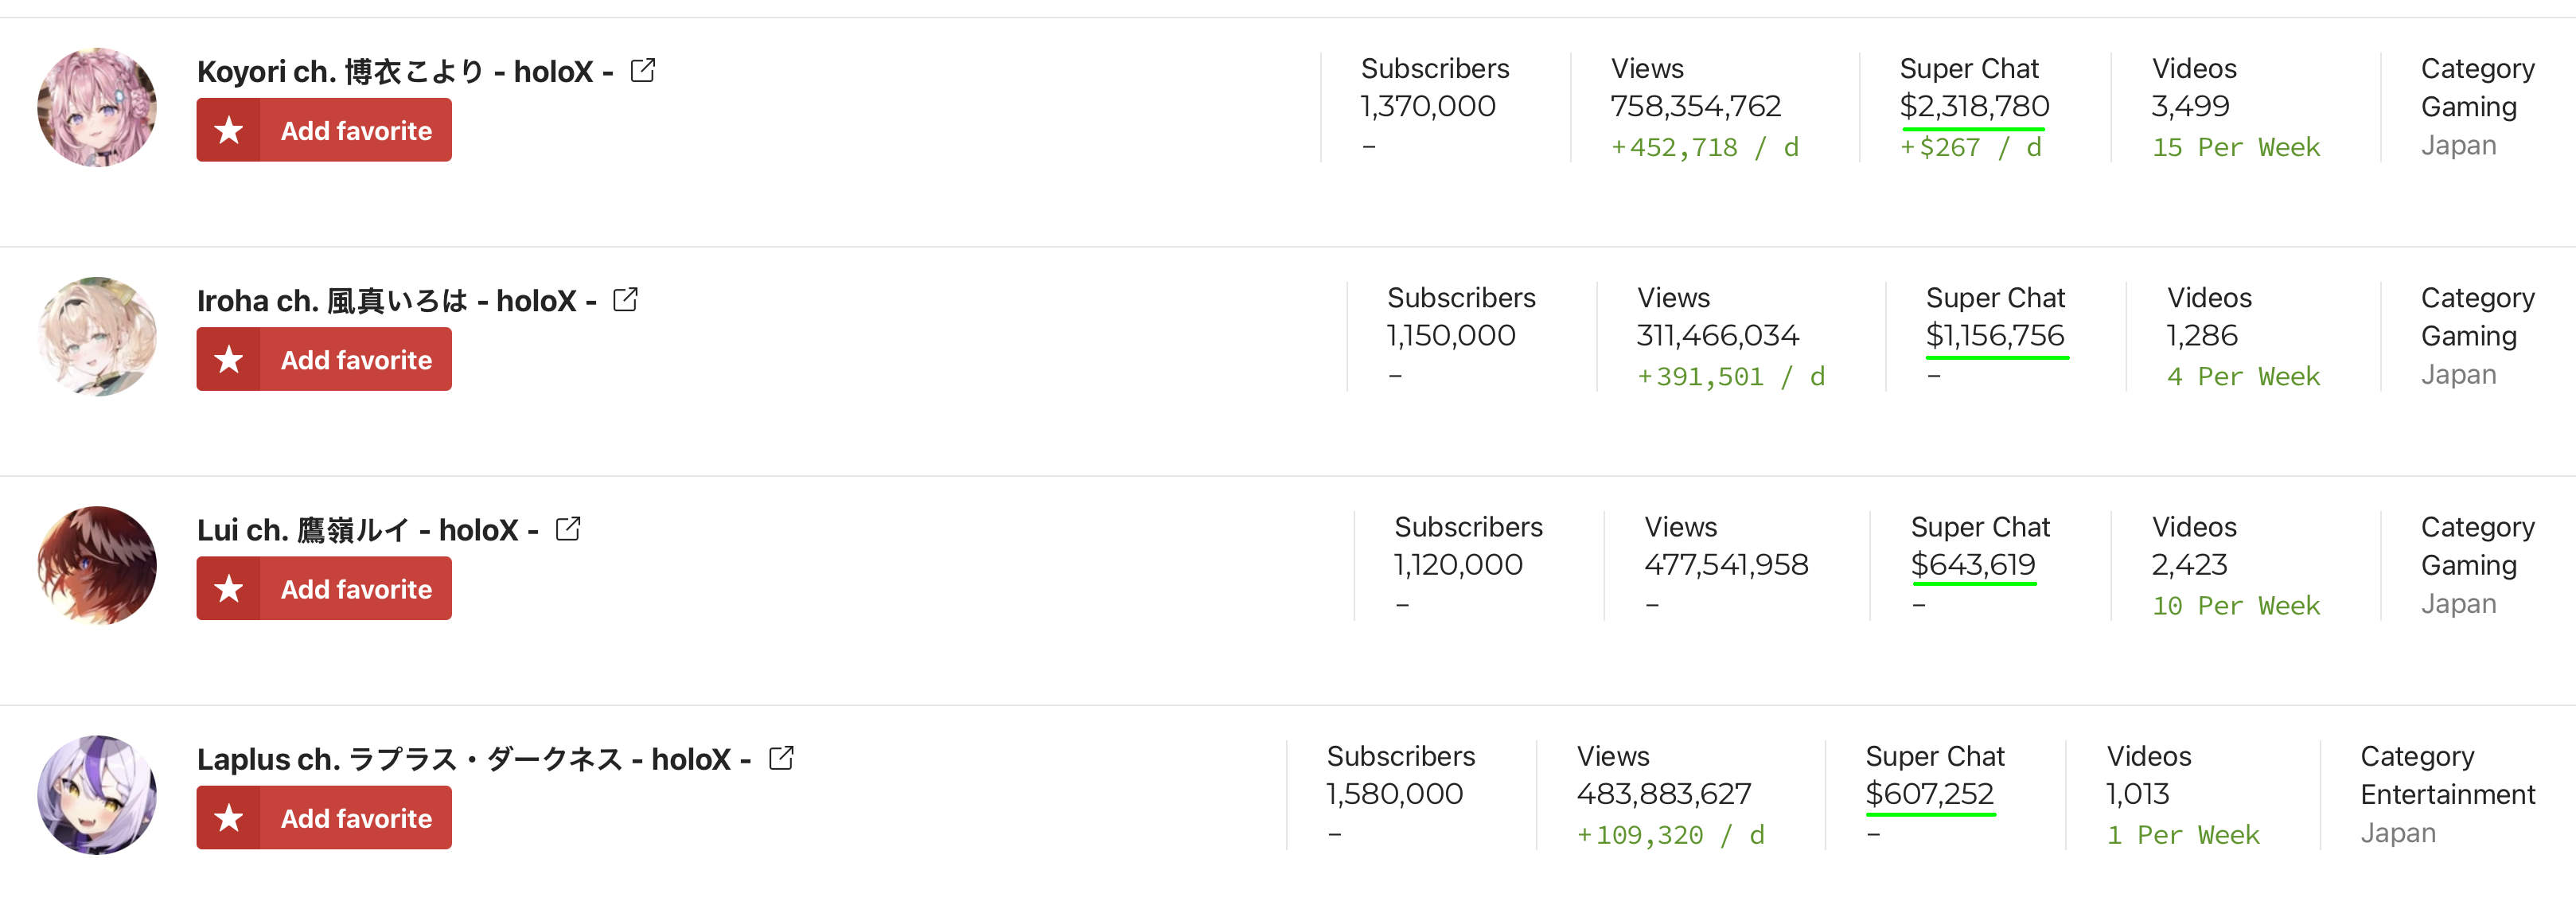Add Koyori ch. to favorites
Screen dimensions: 2576x917
[324, 130]
